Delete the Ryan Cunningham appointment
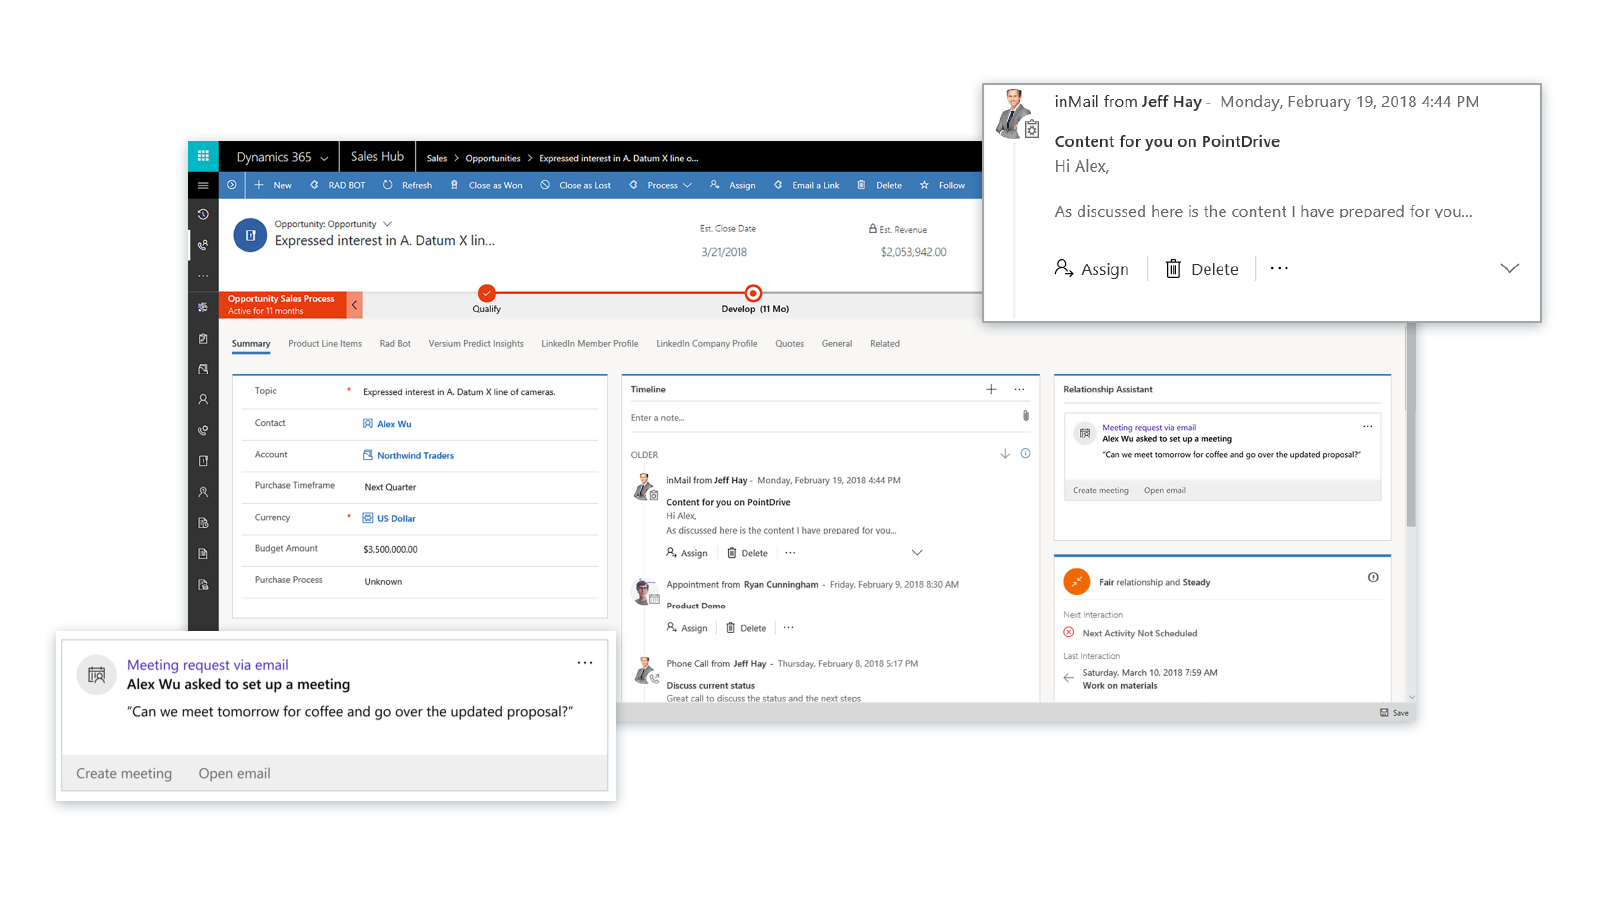 pos(746,628)
